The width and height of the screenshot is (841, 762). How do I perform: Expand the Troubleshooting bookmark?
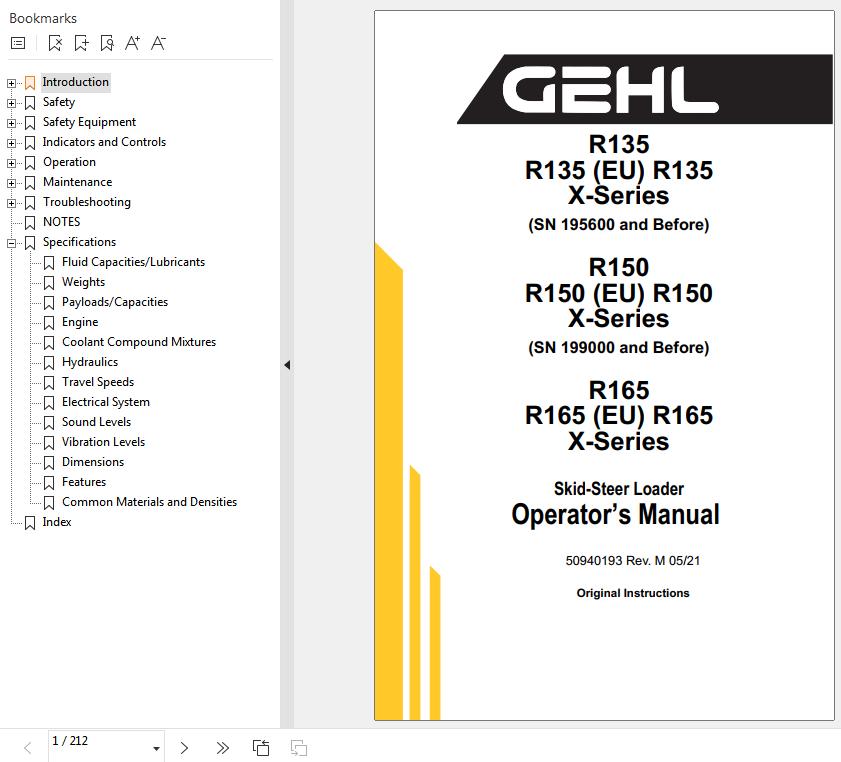pos(11,203)
